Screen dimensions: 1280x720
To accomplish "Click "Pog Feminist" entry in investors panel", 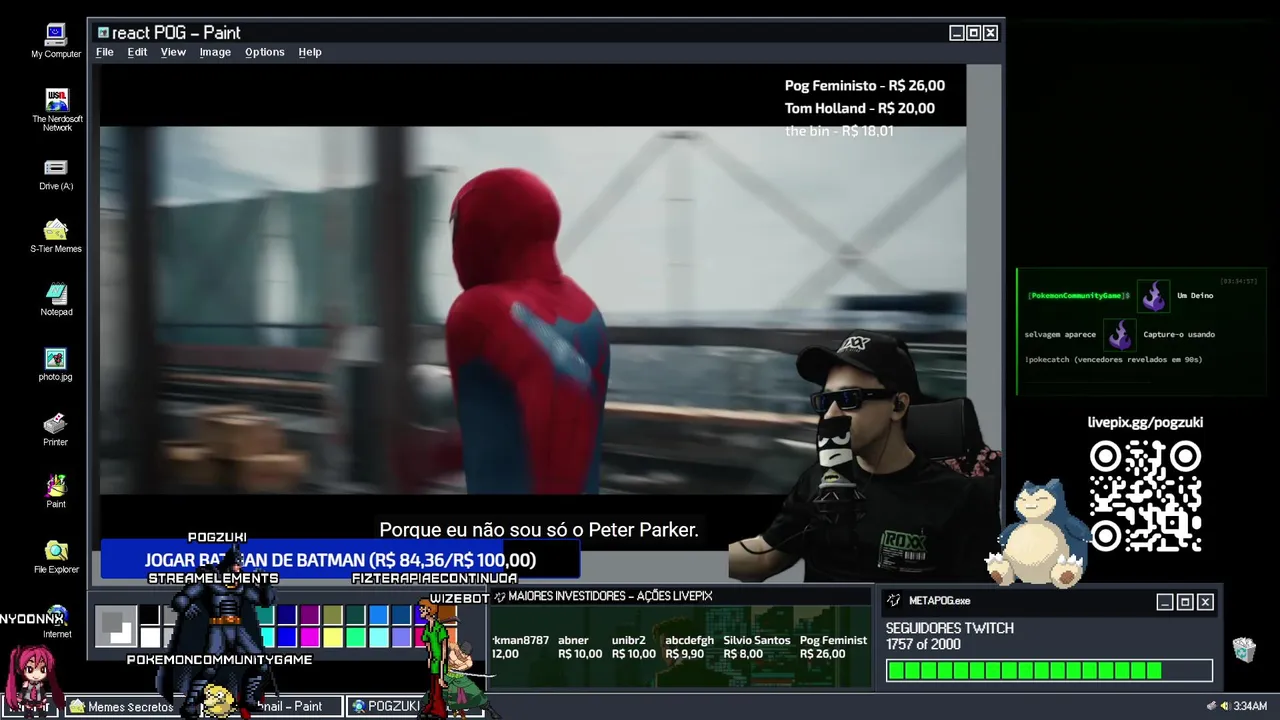I will tap(833, 647).
